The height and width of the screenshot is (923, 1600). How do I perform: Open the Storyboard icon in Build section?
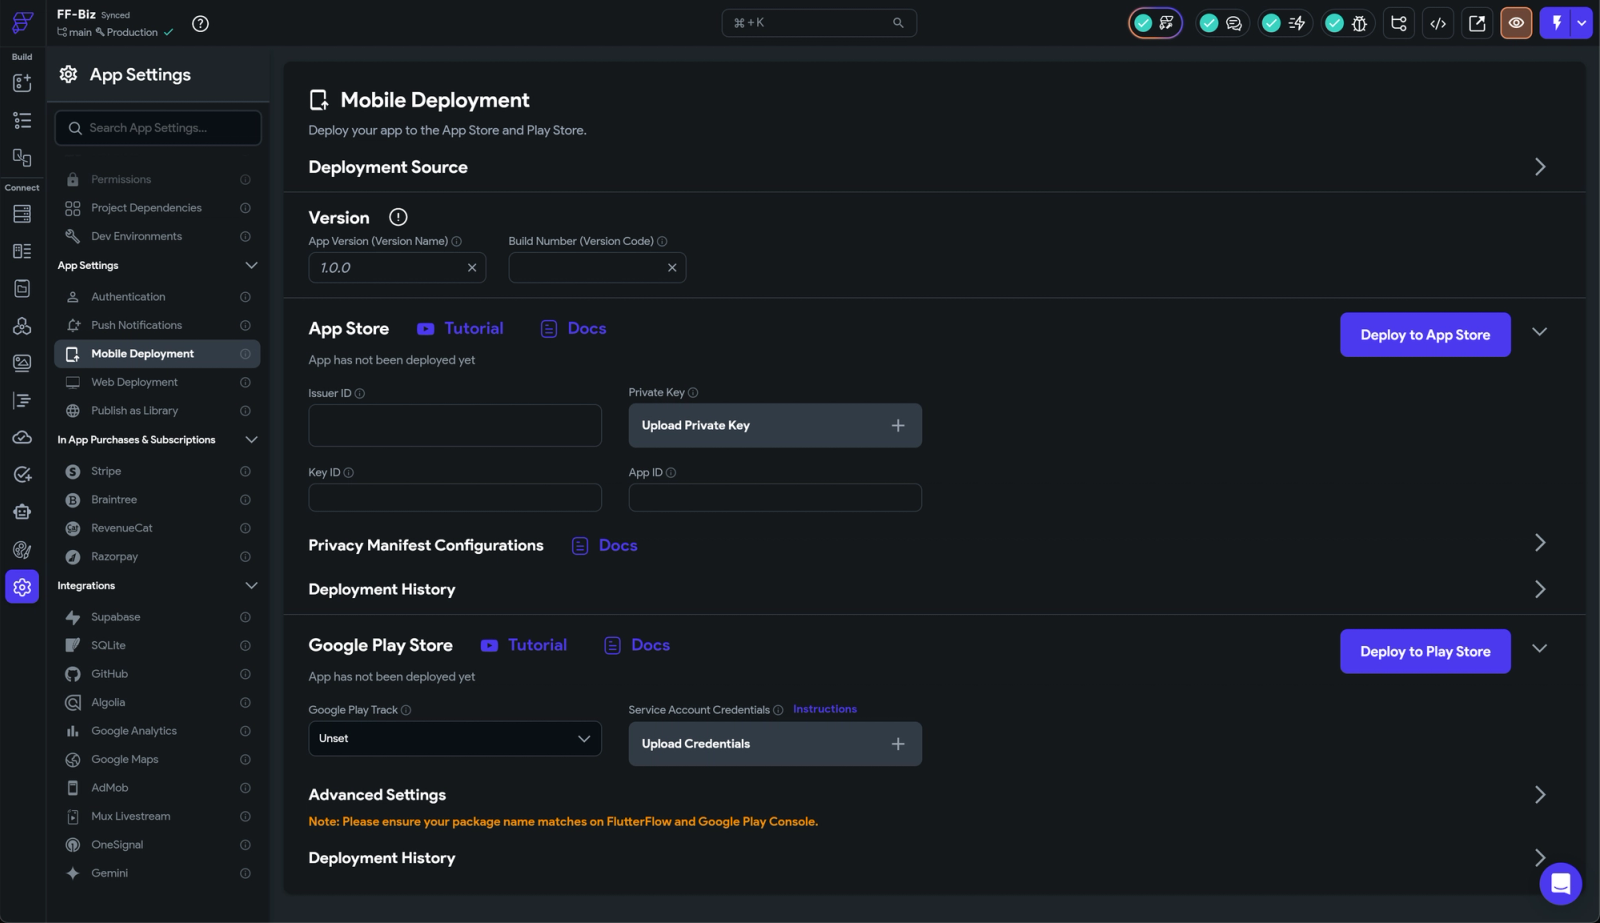pyautogui.click(x=22, y=157)
